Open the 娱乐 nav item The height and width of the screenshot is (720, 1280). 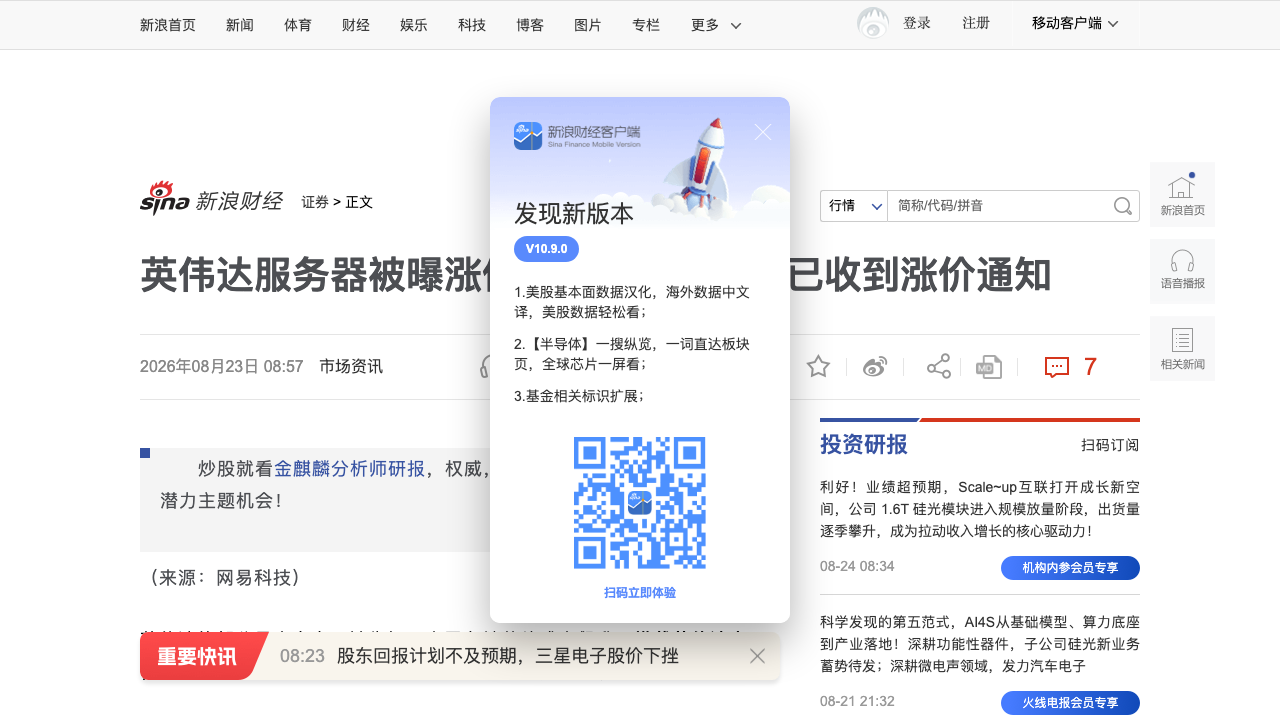(414, 25)
